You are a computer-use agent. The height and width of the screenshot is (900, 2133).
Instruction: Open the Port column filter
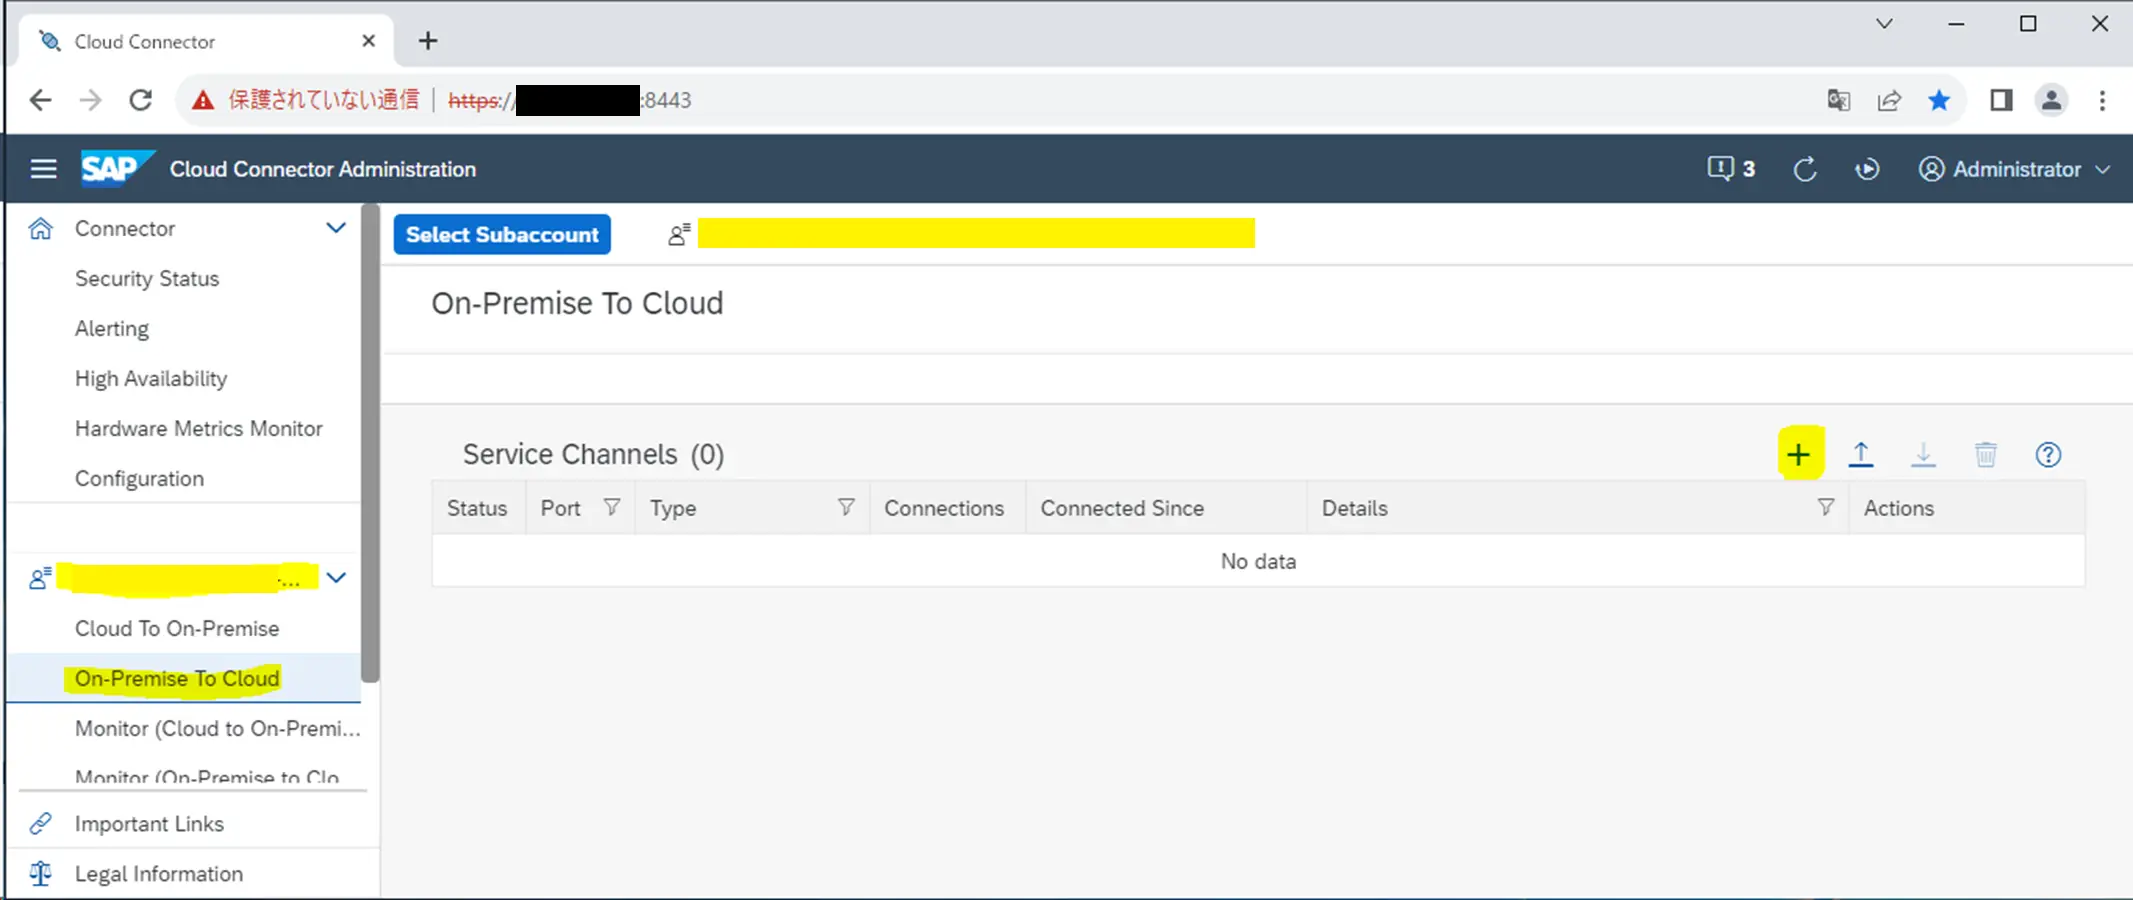tap(611, 507)
